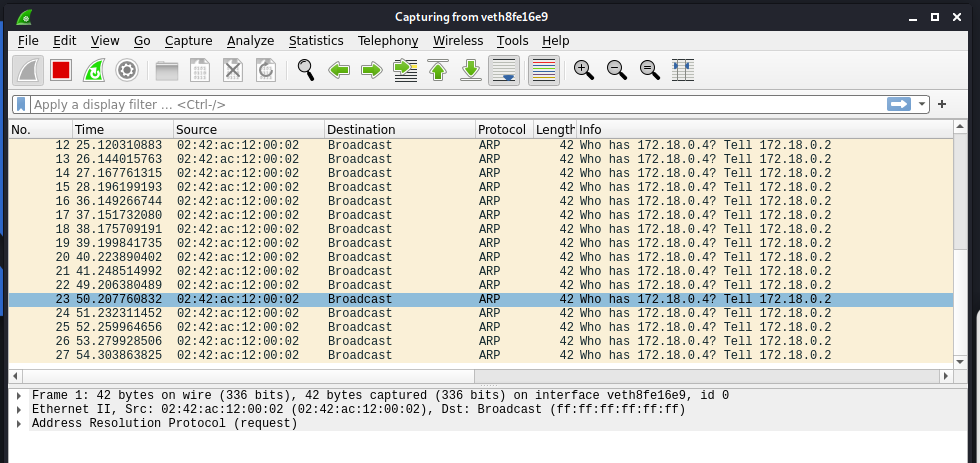The image size is (980, 463).
Task: Open the Capture menu
Action: click(x=189, y=41)
